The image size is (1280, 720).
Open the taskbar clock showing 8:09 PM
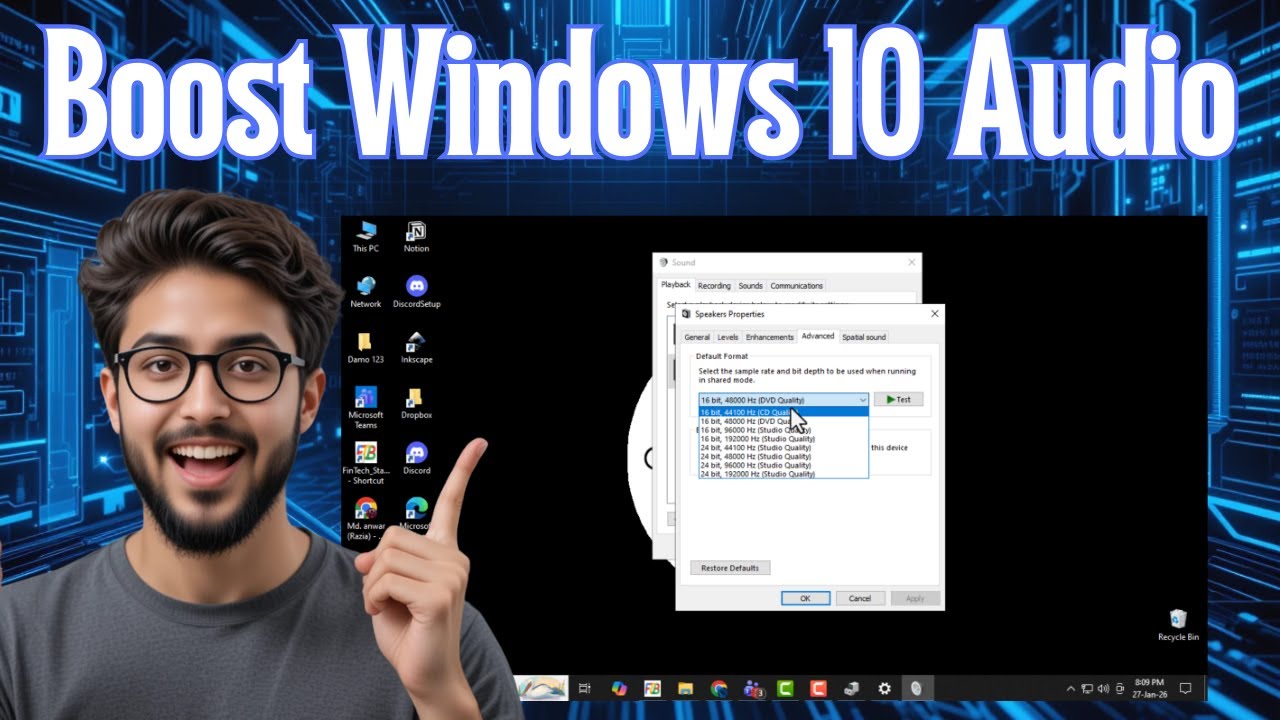pyautogui.click(x=1149, y=688)
